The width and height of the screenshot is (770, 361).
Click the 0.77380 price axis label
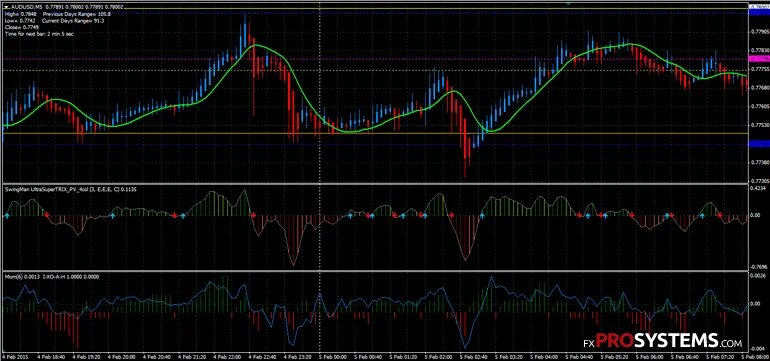(760, 162)
